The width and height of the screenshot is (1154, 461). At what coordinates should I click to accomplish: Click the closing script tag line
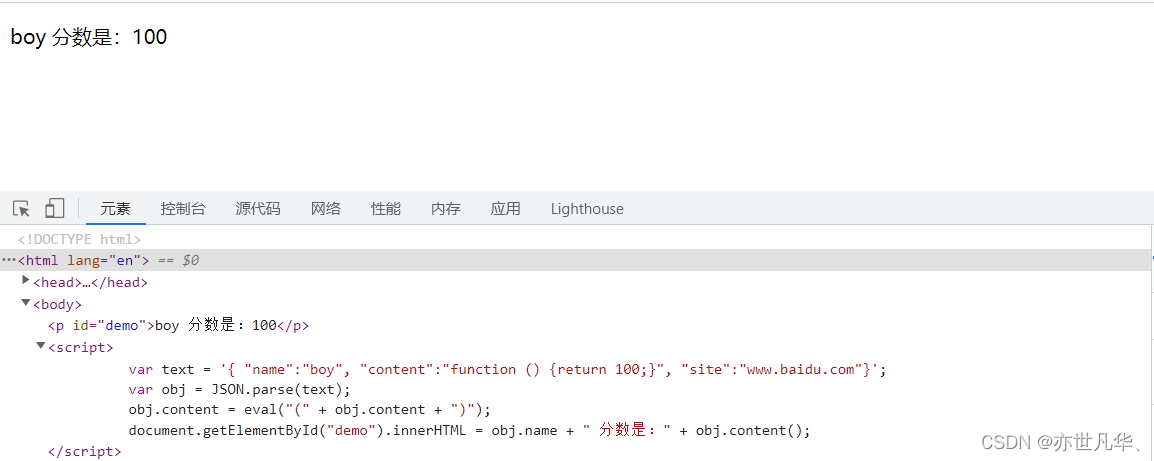tap(85, 452)
